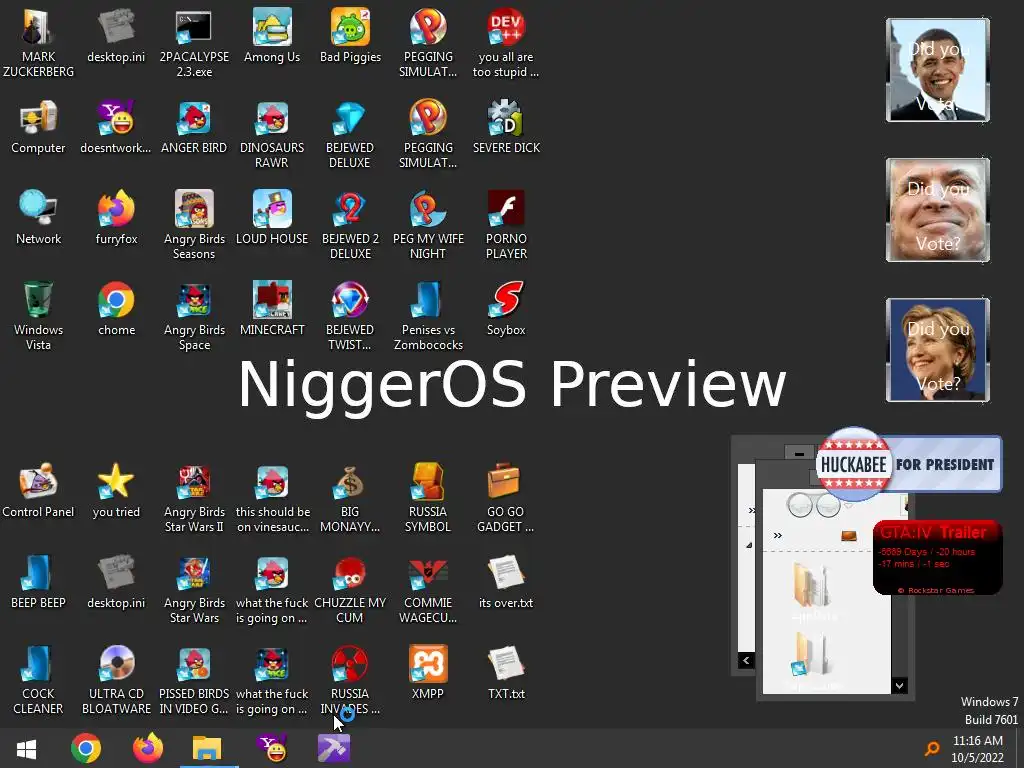
Task: Click the Rockstar Games credit in the GTA gadget
Action: pos(936,590)
